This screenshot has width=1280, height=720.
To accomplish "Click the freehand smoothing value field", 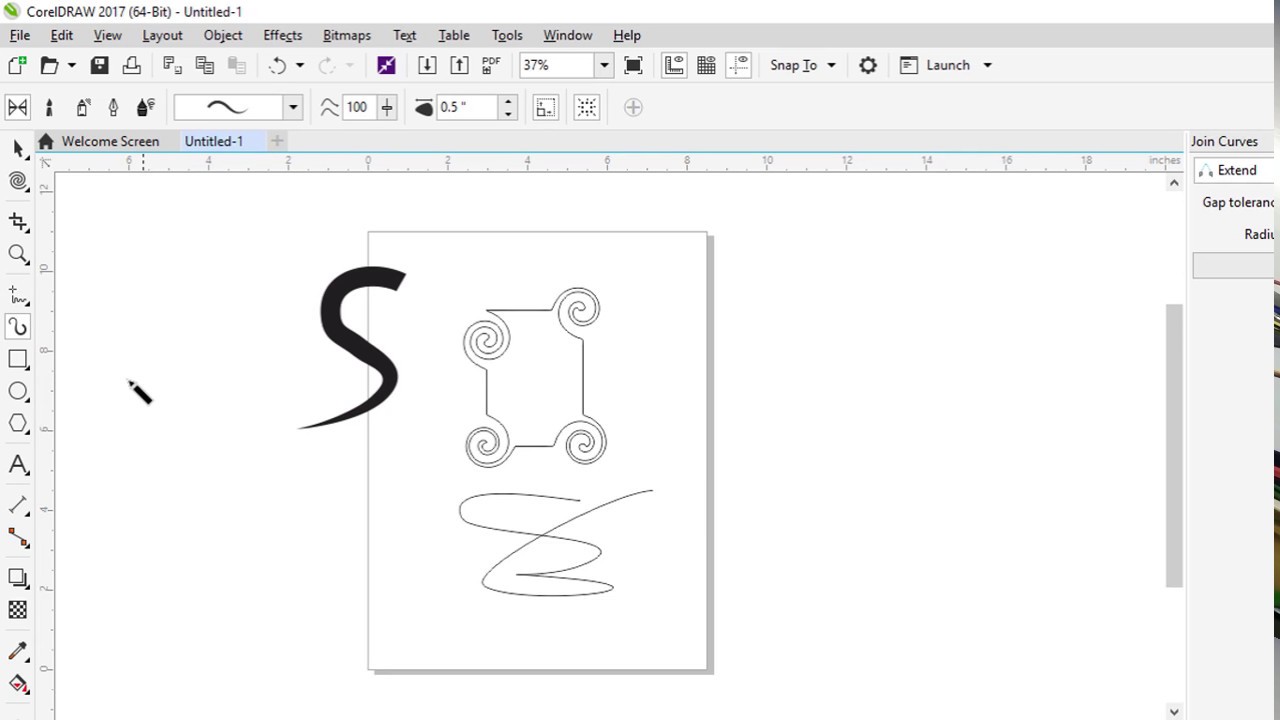I will tap(359, 107).
